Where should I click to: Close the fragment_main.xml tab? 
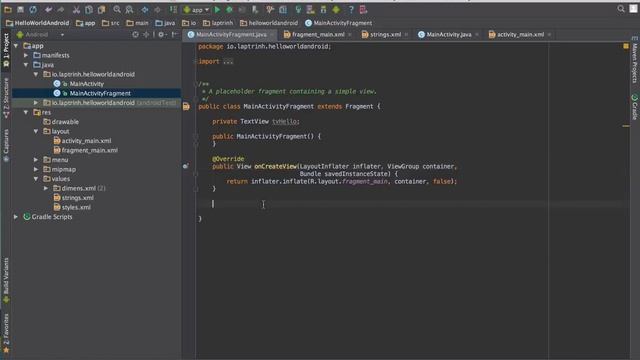point(350,35)
